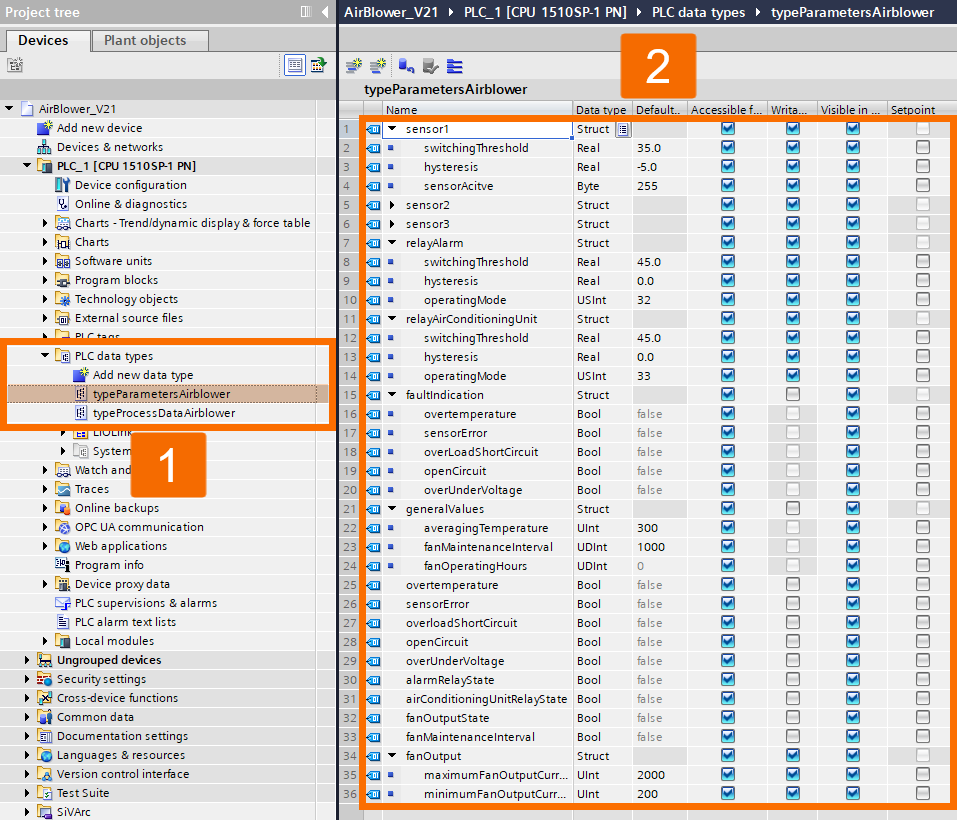Click the typeProcessDataAirblower data type icon
Viewport: 957px width, 820px height.
(x=81, y=412)
